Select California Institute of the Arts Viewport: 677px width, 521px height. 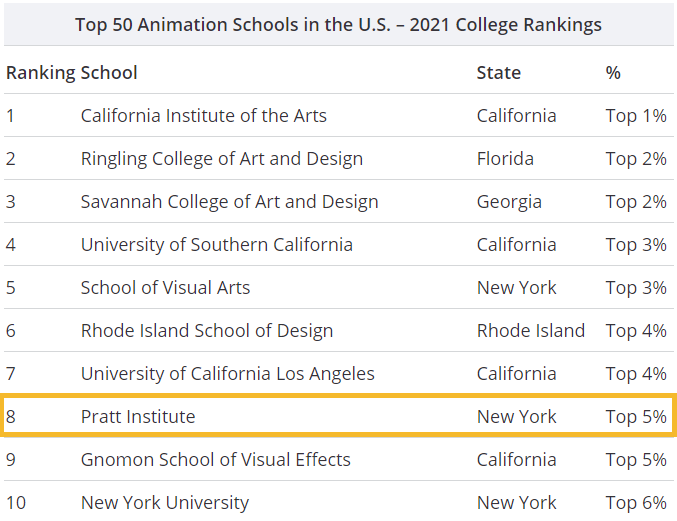pos(203,116)
